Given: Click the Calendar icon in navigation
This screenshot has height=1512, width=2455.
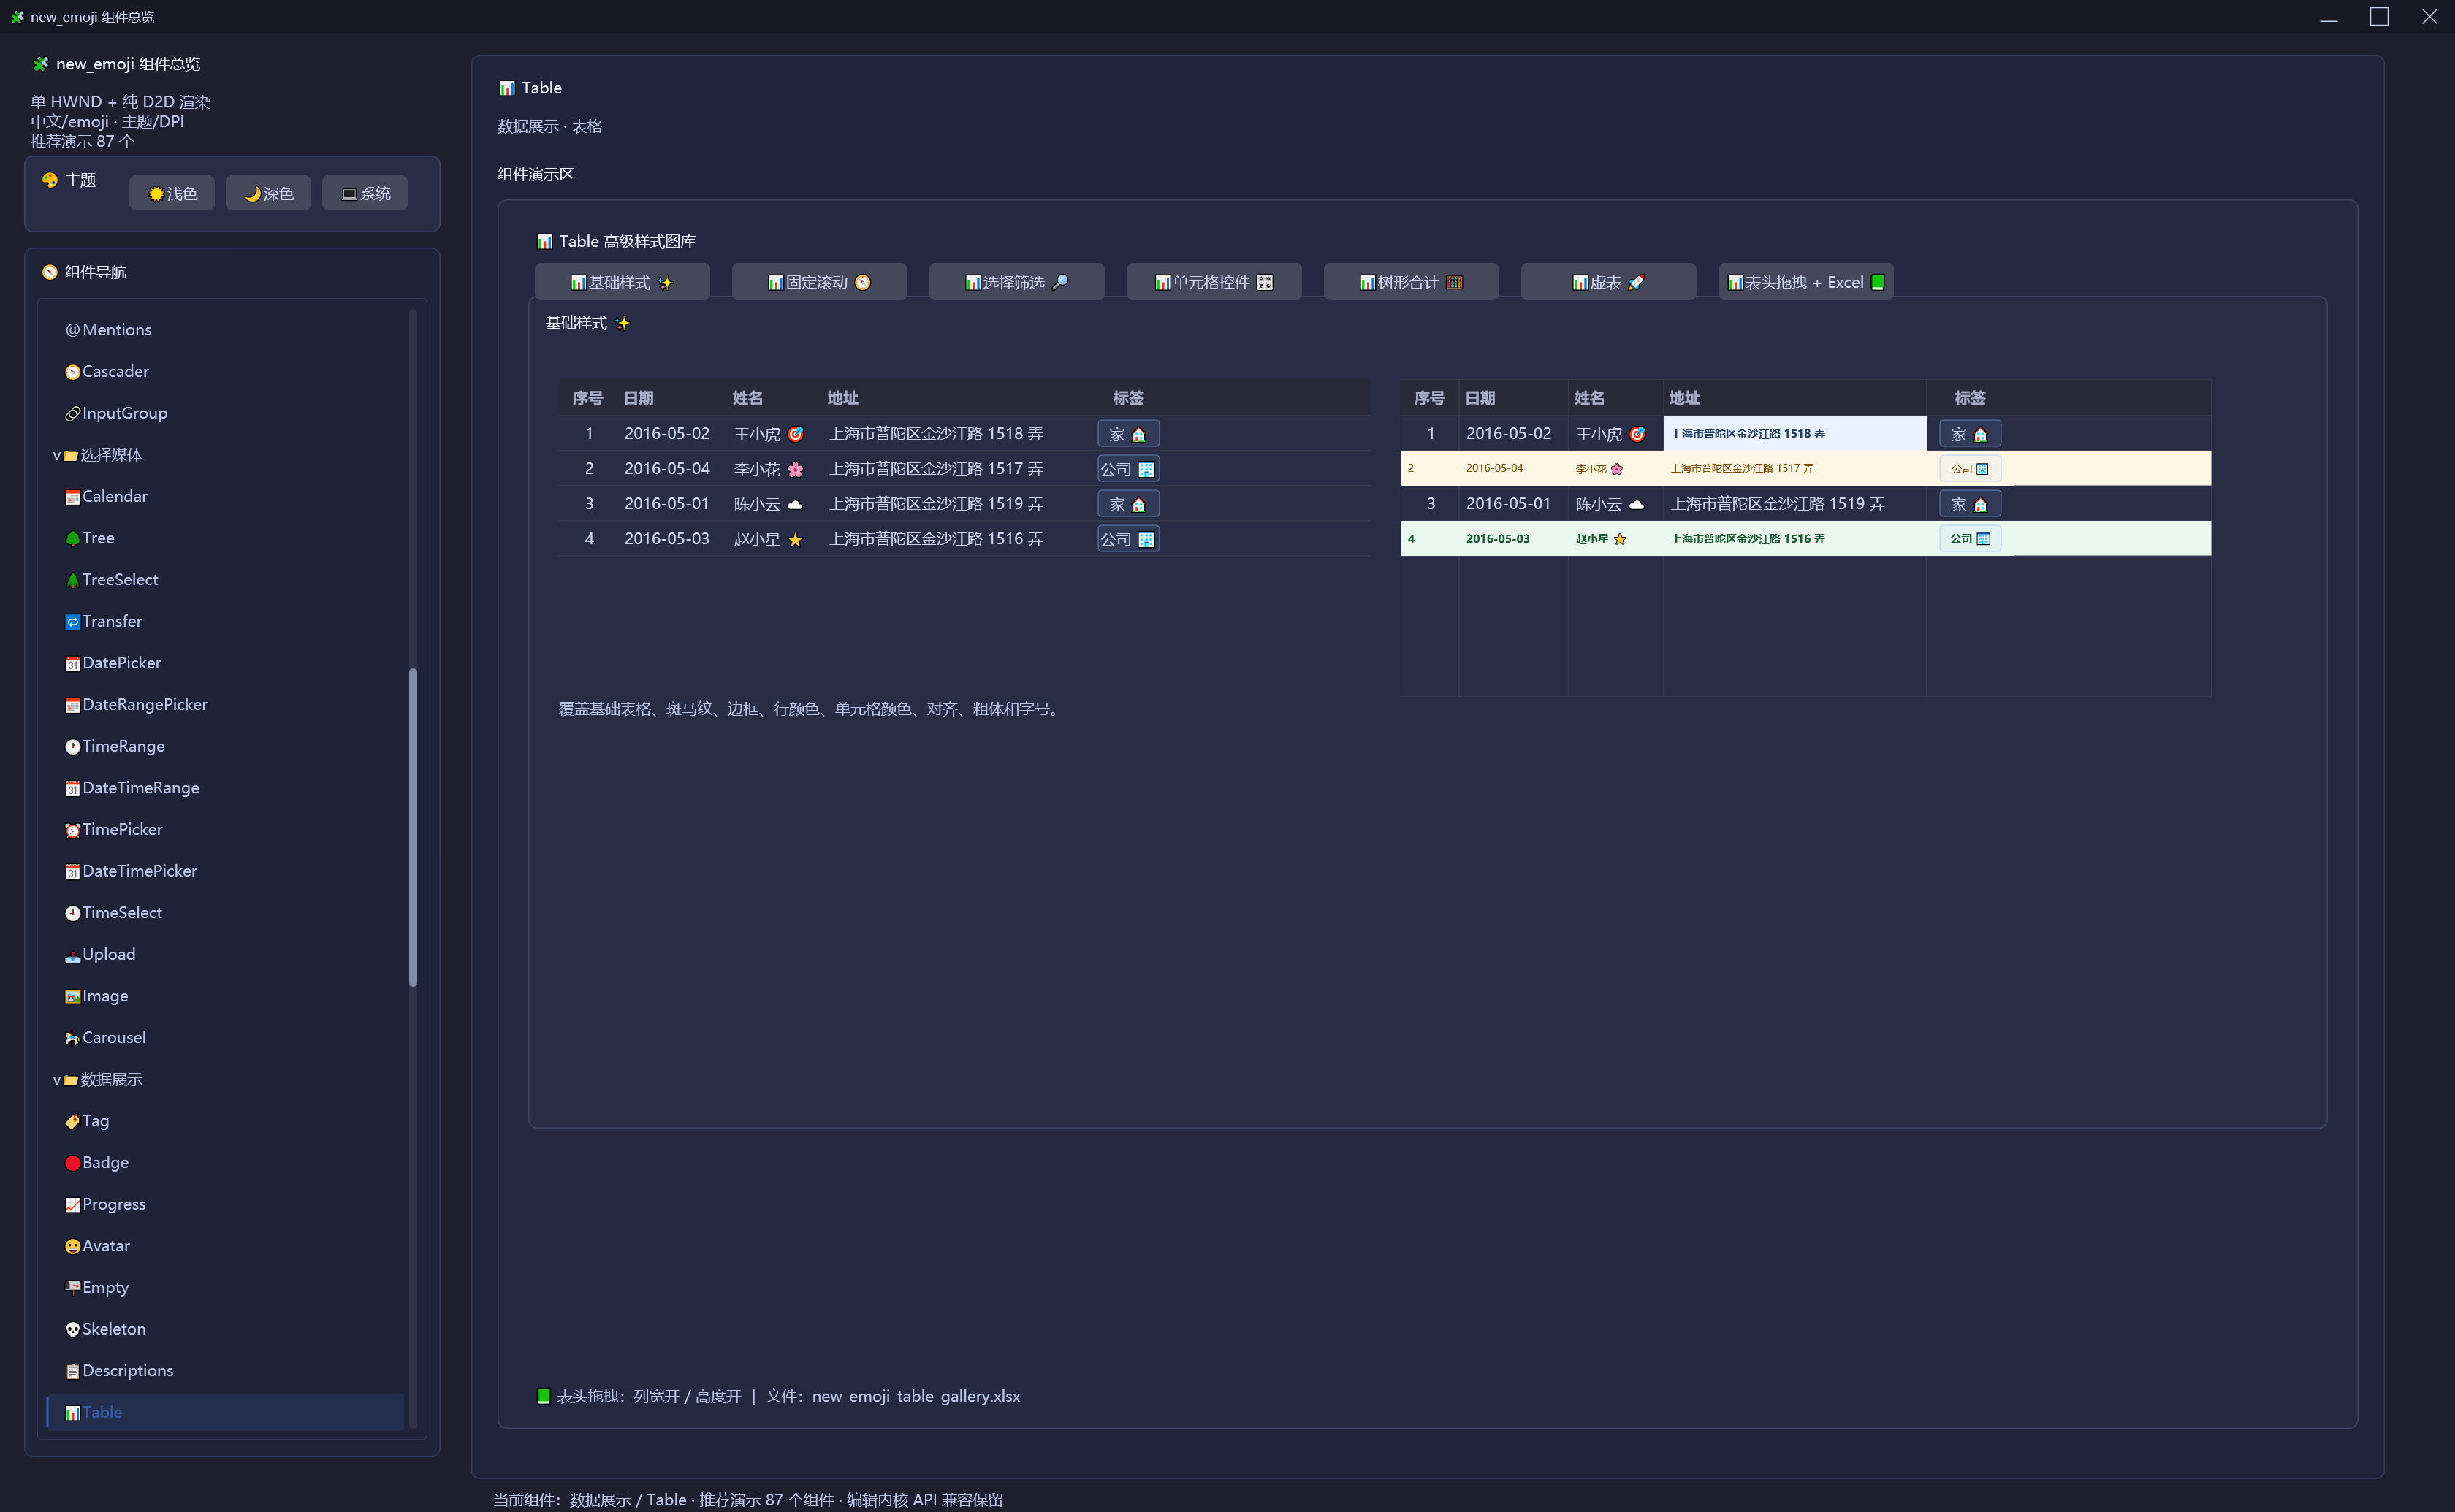Looking at the screenshot, I should coord(72,497).
